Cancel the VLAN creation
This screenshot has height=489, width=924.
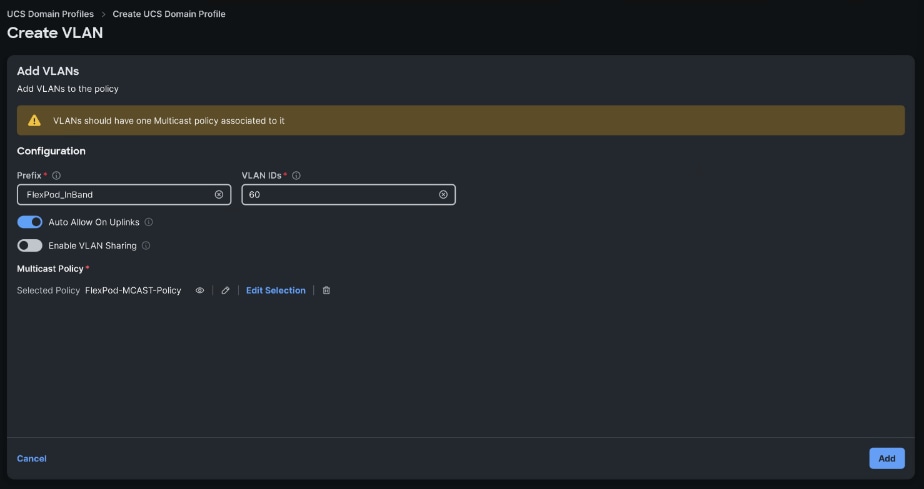[32, 458]
